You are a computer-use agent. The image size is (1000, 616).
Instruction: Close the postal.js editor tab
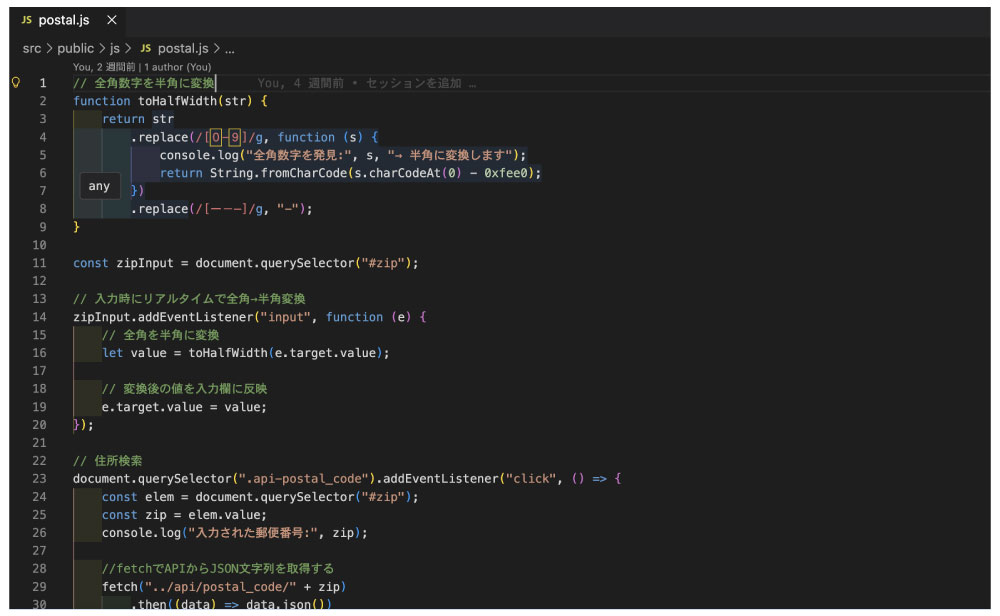tap(110, 19)
